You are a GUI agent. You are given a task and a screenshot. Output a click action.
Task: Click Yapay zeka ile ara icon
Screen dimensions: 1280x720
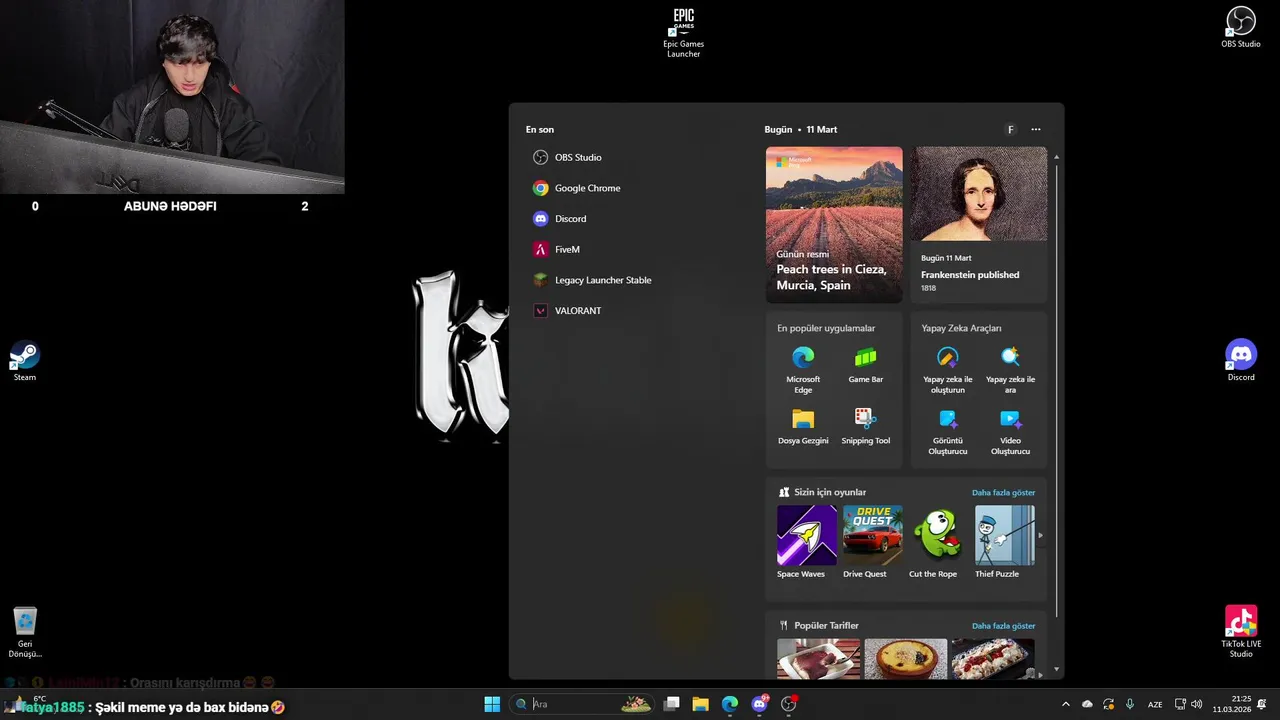click(x=1011, y=369)
